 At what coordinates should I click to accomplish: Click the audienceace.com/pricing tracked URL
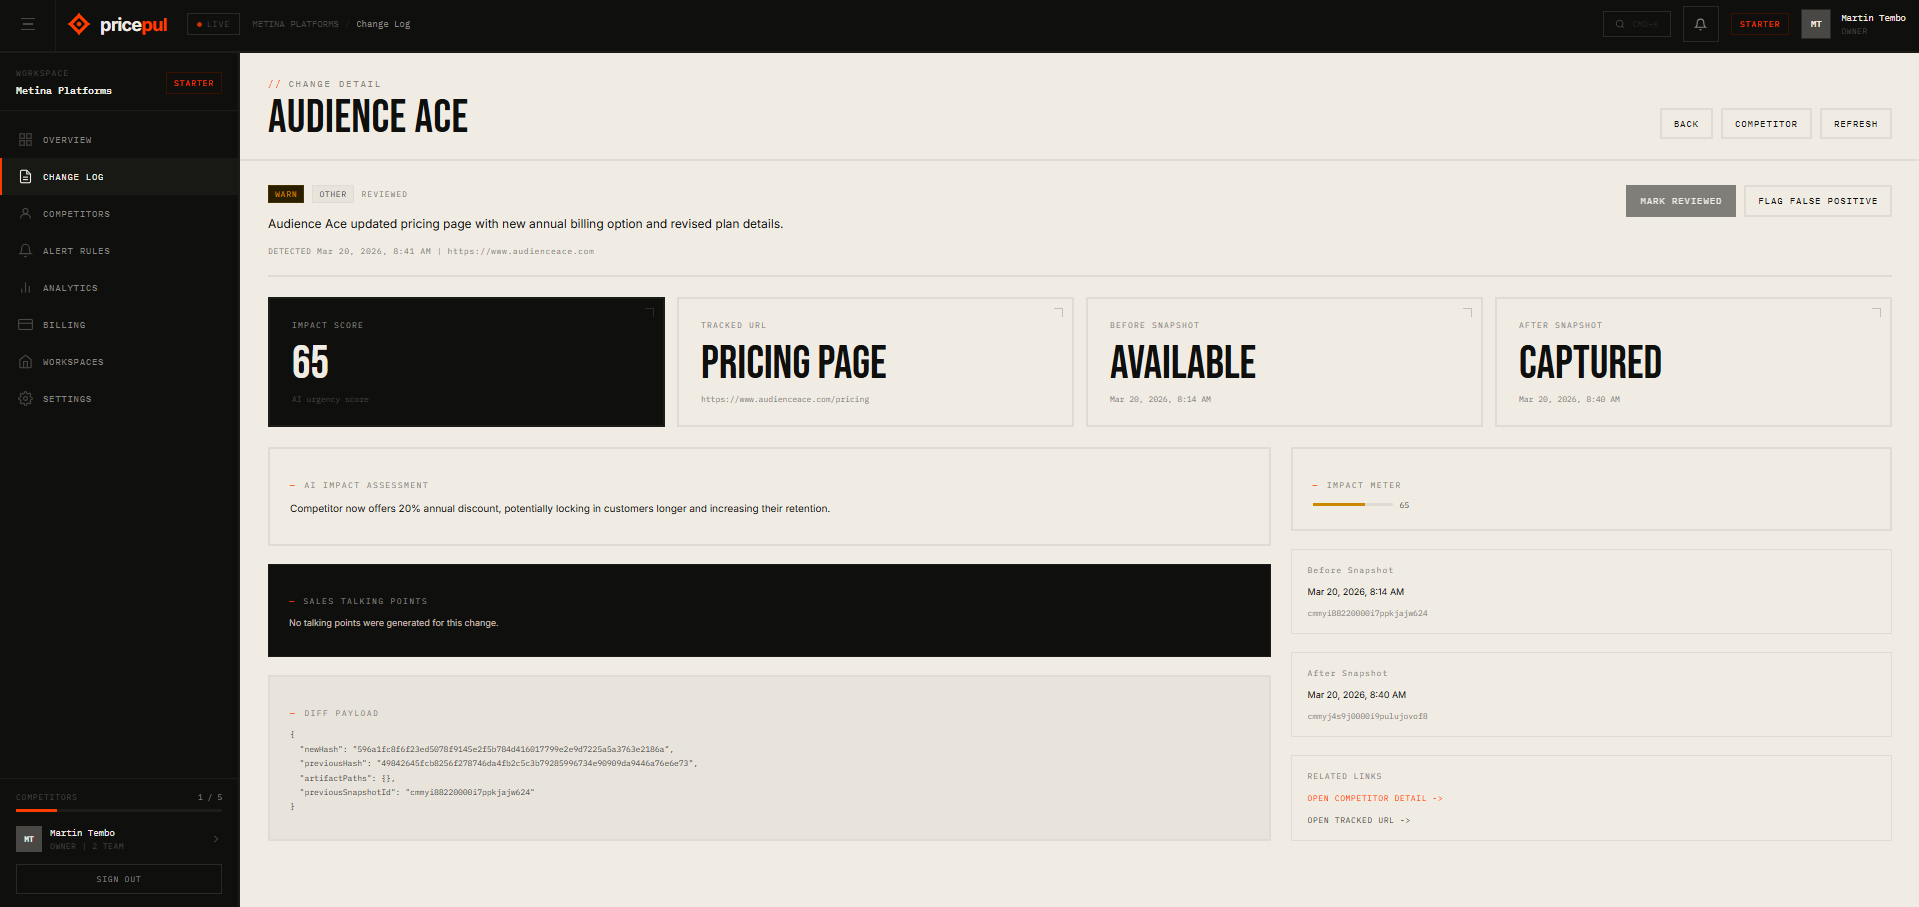[x=785, y=399]
